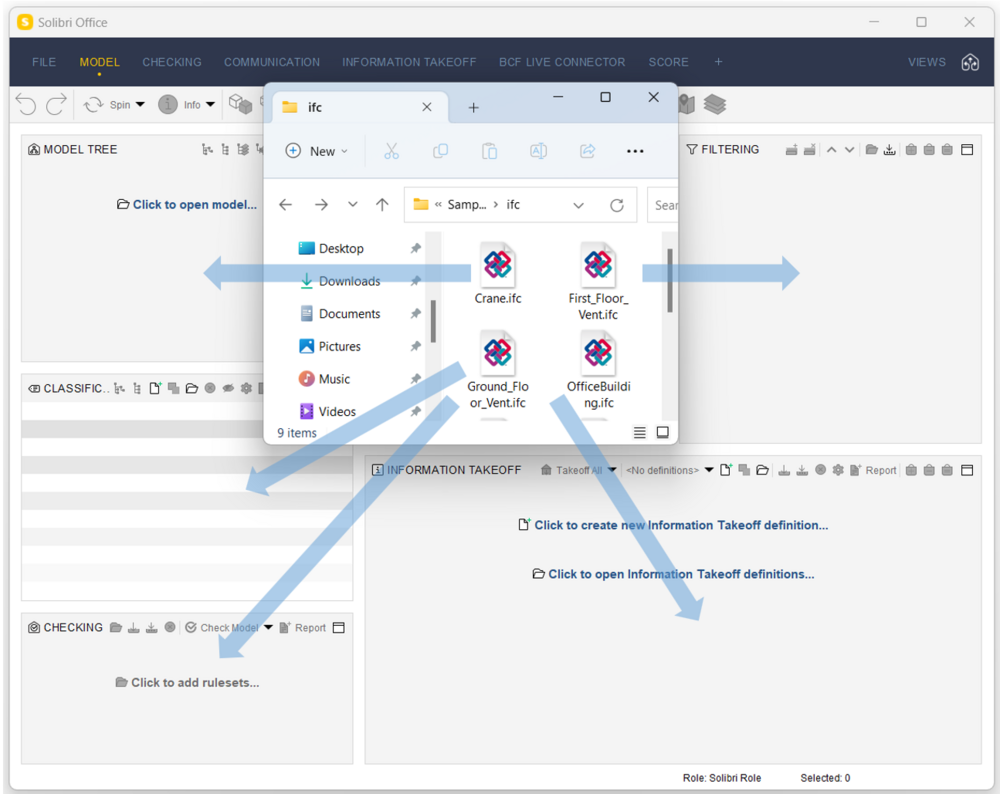Maximize the Filtering panel
Screen dimensions: 1000x794
pos(967,149)
